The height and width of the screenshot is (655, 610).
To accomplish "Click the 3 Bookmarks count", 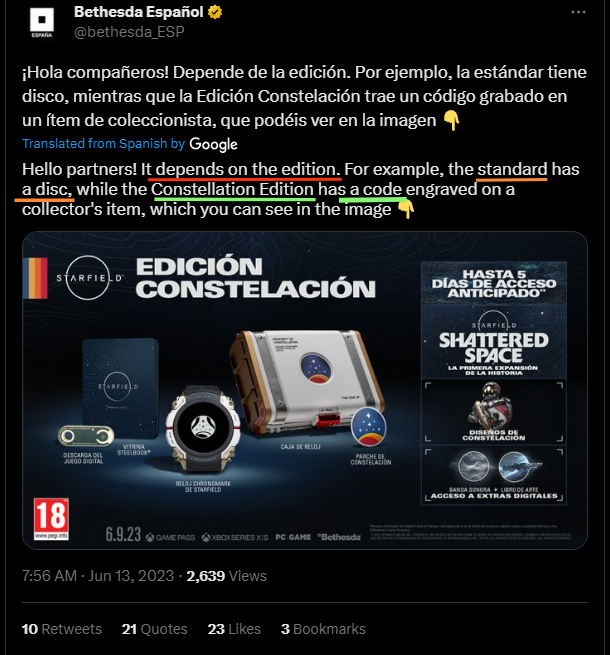I will (x=323, y=629).
